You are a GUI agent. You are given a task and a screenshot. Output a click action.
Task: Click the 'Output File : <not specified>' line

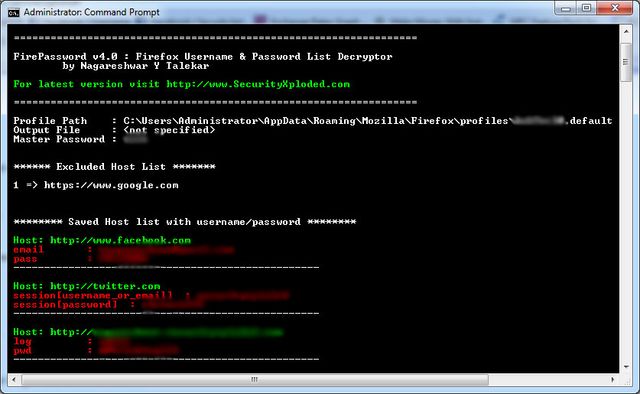click(114, 130)
